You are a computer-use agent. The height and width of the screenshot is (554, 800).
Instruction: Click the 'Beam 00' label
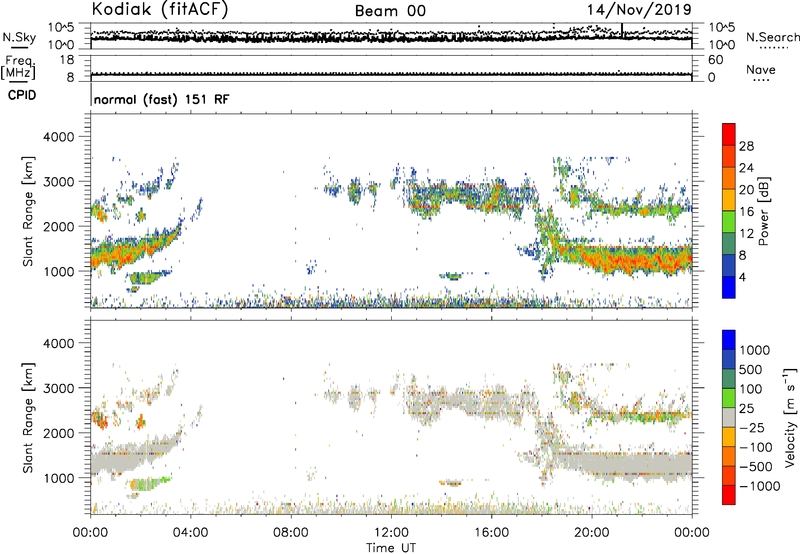pyautogui.click(x=390, y=11)
